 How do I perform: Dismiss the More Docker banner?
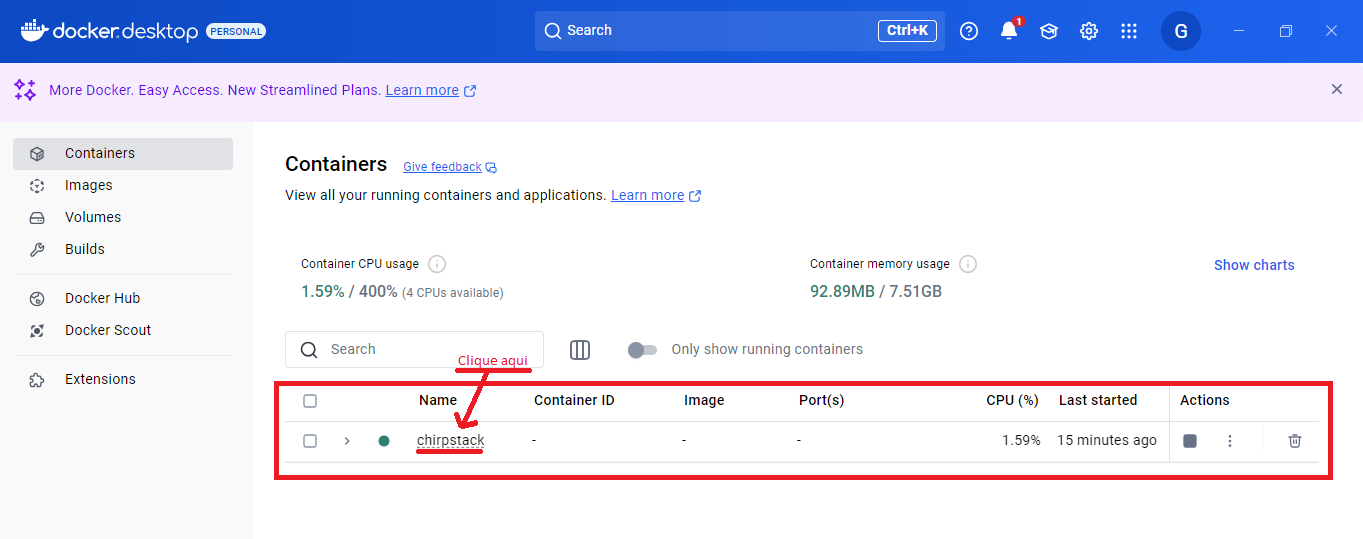click(1337, 89)
